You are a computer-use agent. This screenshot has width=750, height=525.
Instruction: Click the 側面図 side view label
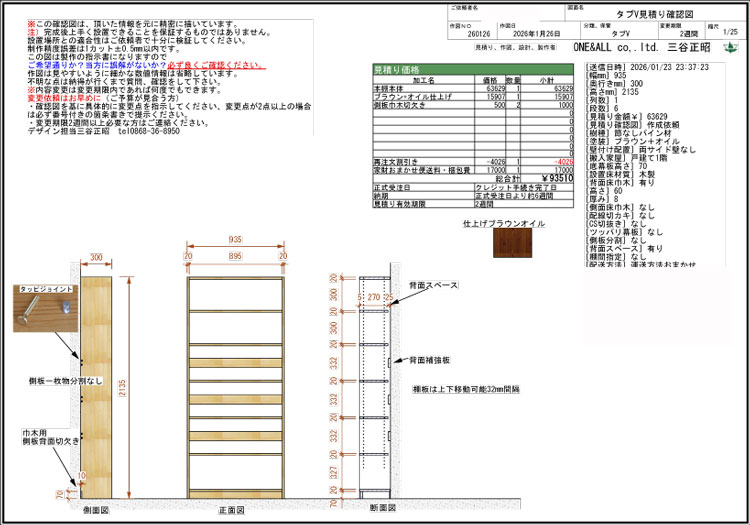click(x=96, y=510)
